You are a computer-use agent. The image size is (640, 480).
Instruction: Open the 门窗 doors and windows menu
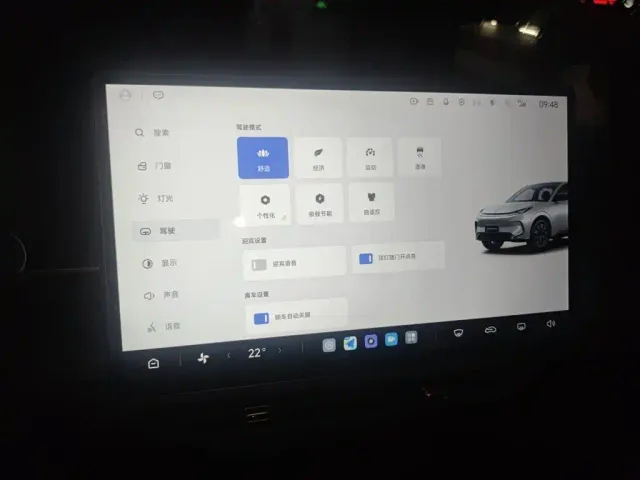click(x=154, y=166)
